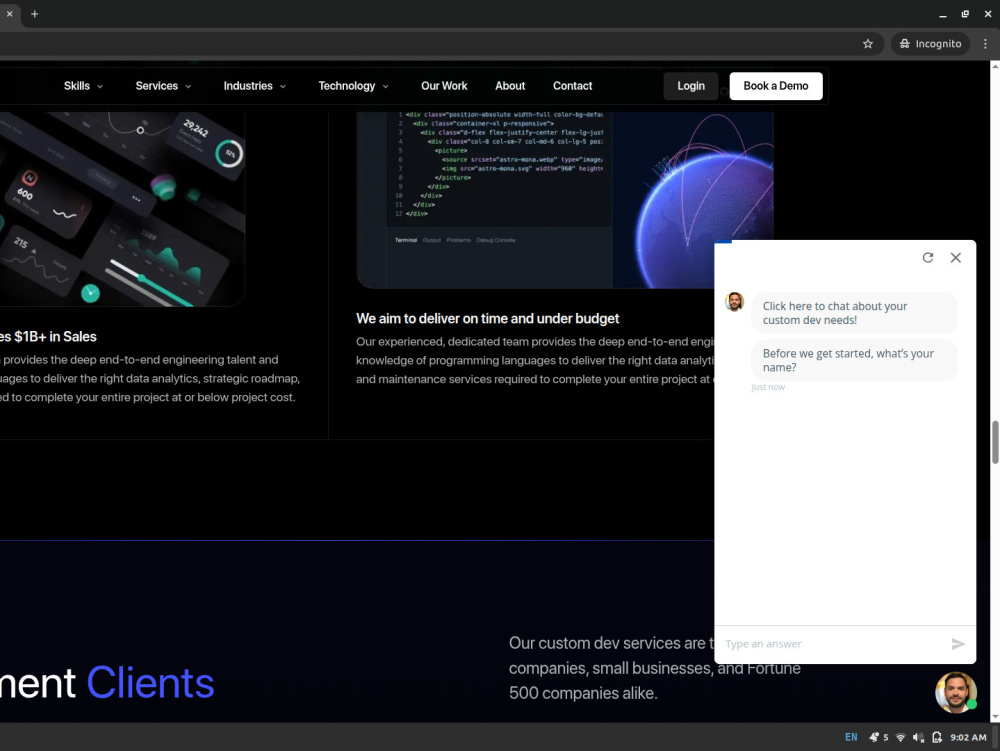
Task: Open the clock showing 9:02 AM
Action: tap(968, 737)
